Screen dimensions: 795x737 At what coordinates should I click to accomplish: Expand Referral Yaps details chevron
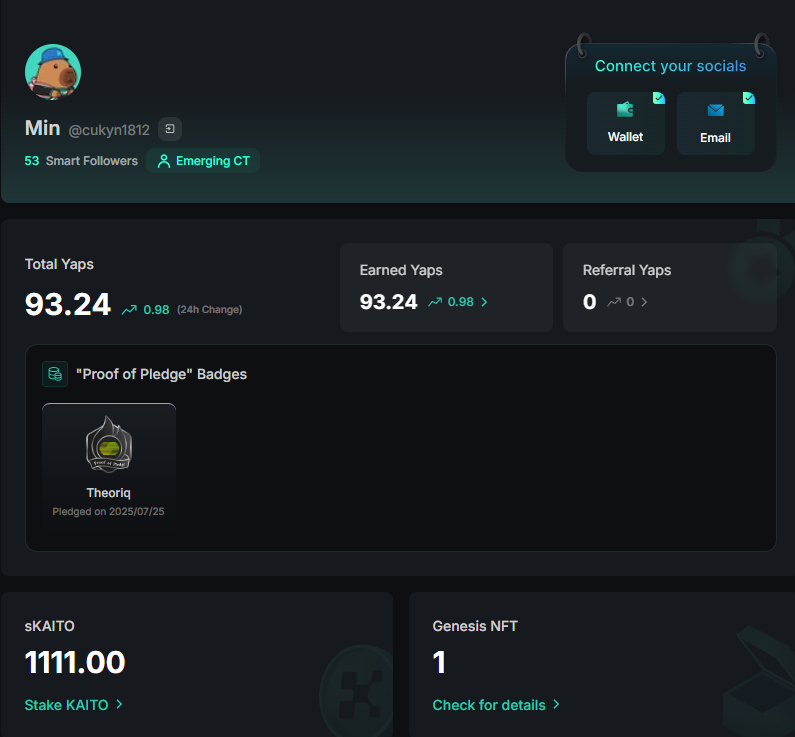(644, 302)
